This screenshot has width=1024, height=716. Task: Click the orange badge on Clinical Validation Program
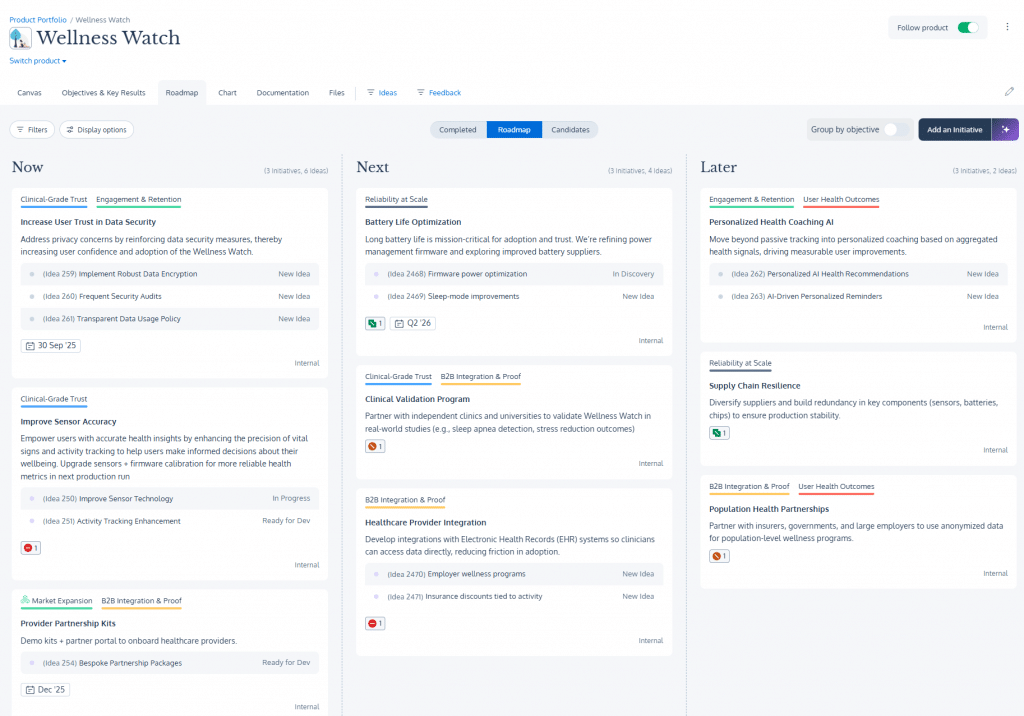tap(375, 447)
